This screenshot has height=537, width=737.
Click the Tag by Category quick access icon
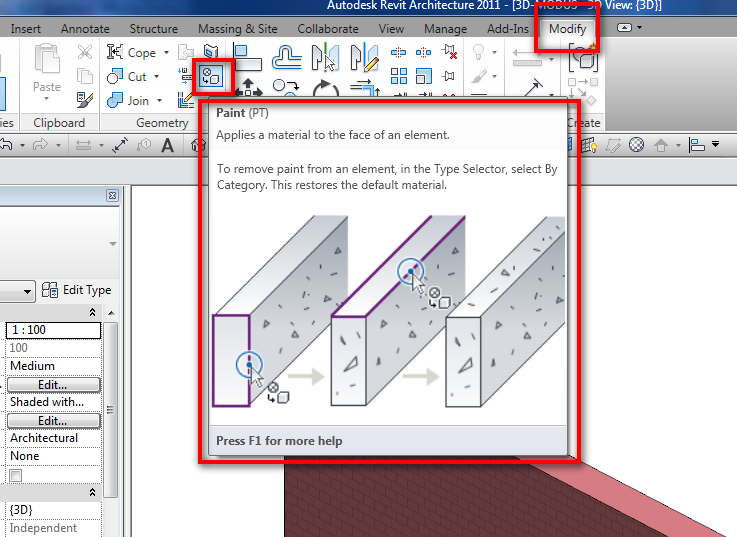[144, 145]
